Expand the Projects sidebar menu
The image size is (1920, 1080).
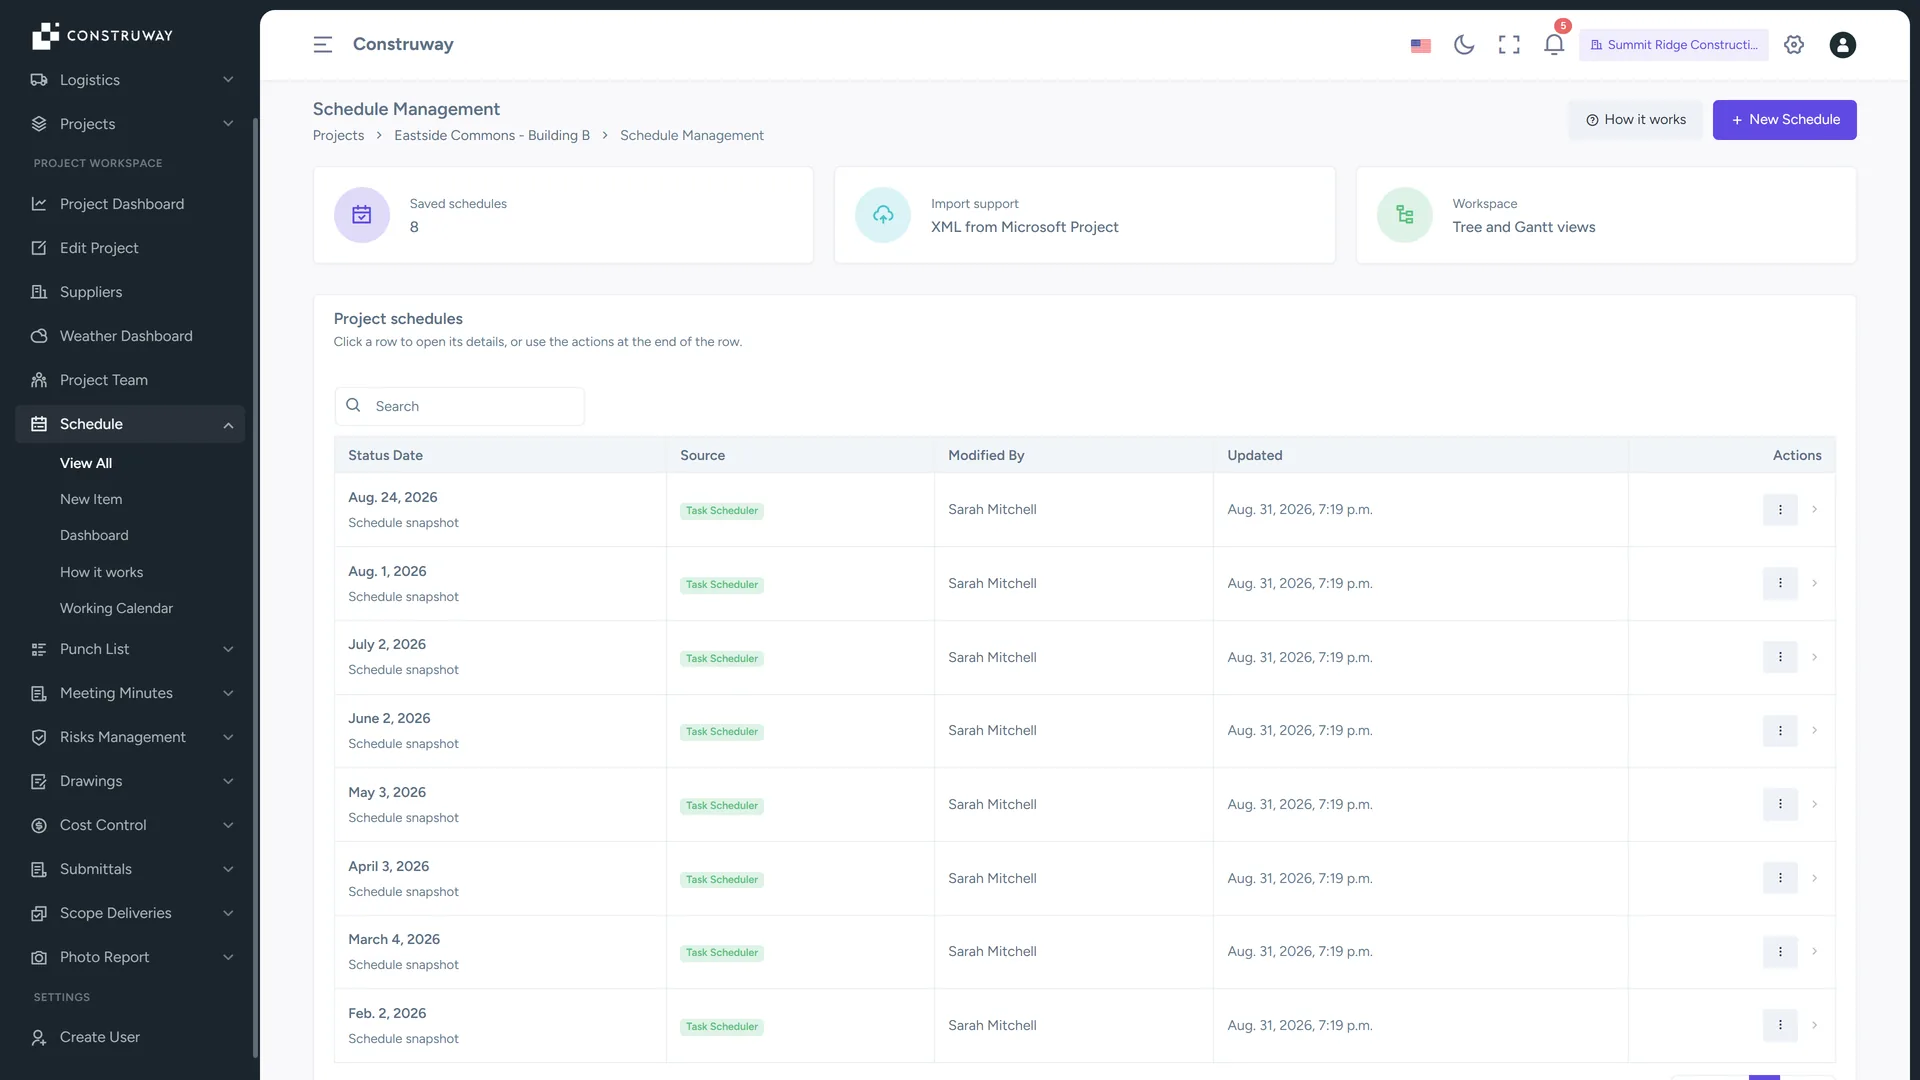point(130,124)
